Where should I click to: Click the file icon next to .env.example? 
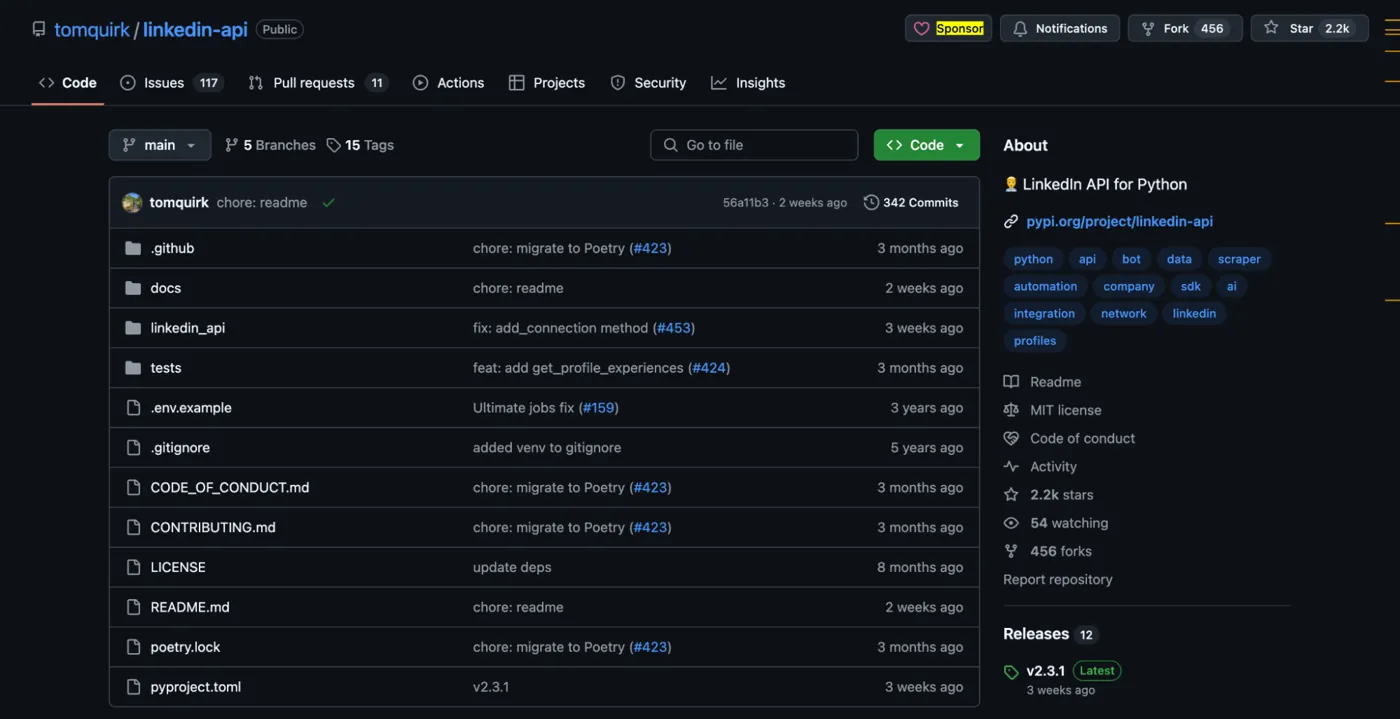133,408
